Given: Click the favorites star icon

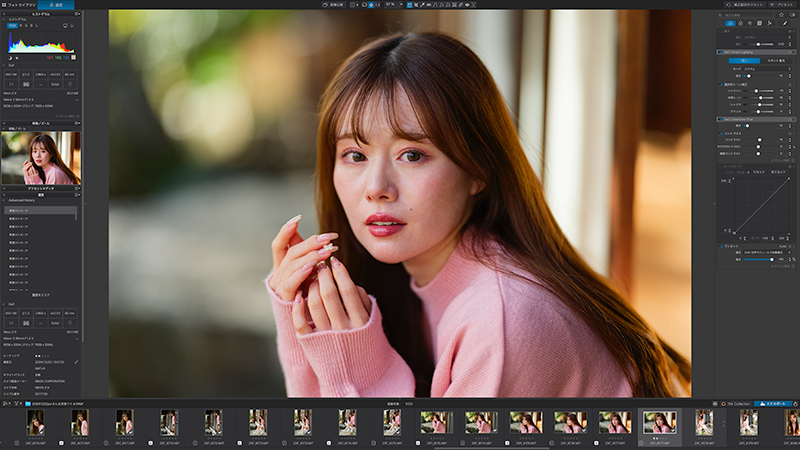Looking at the screenshot, I should (781, 15).
